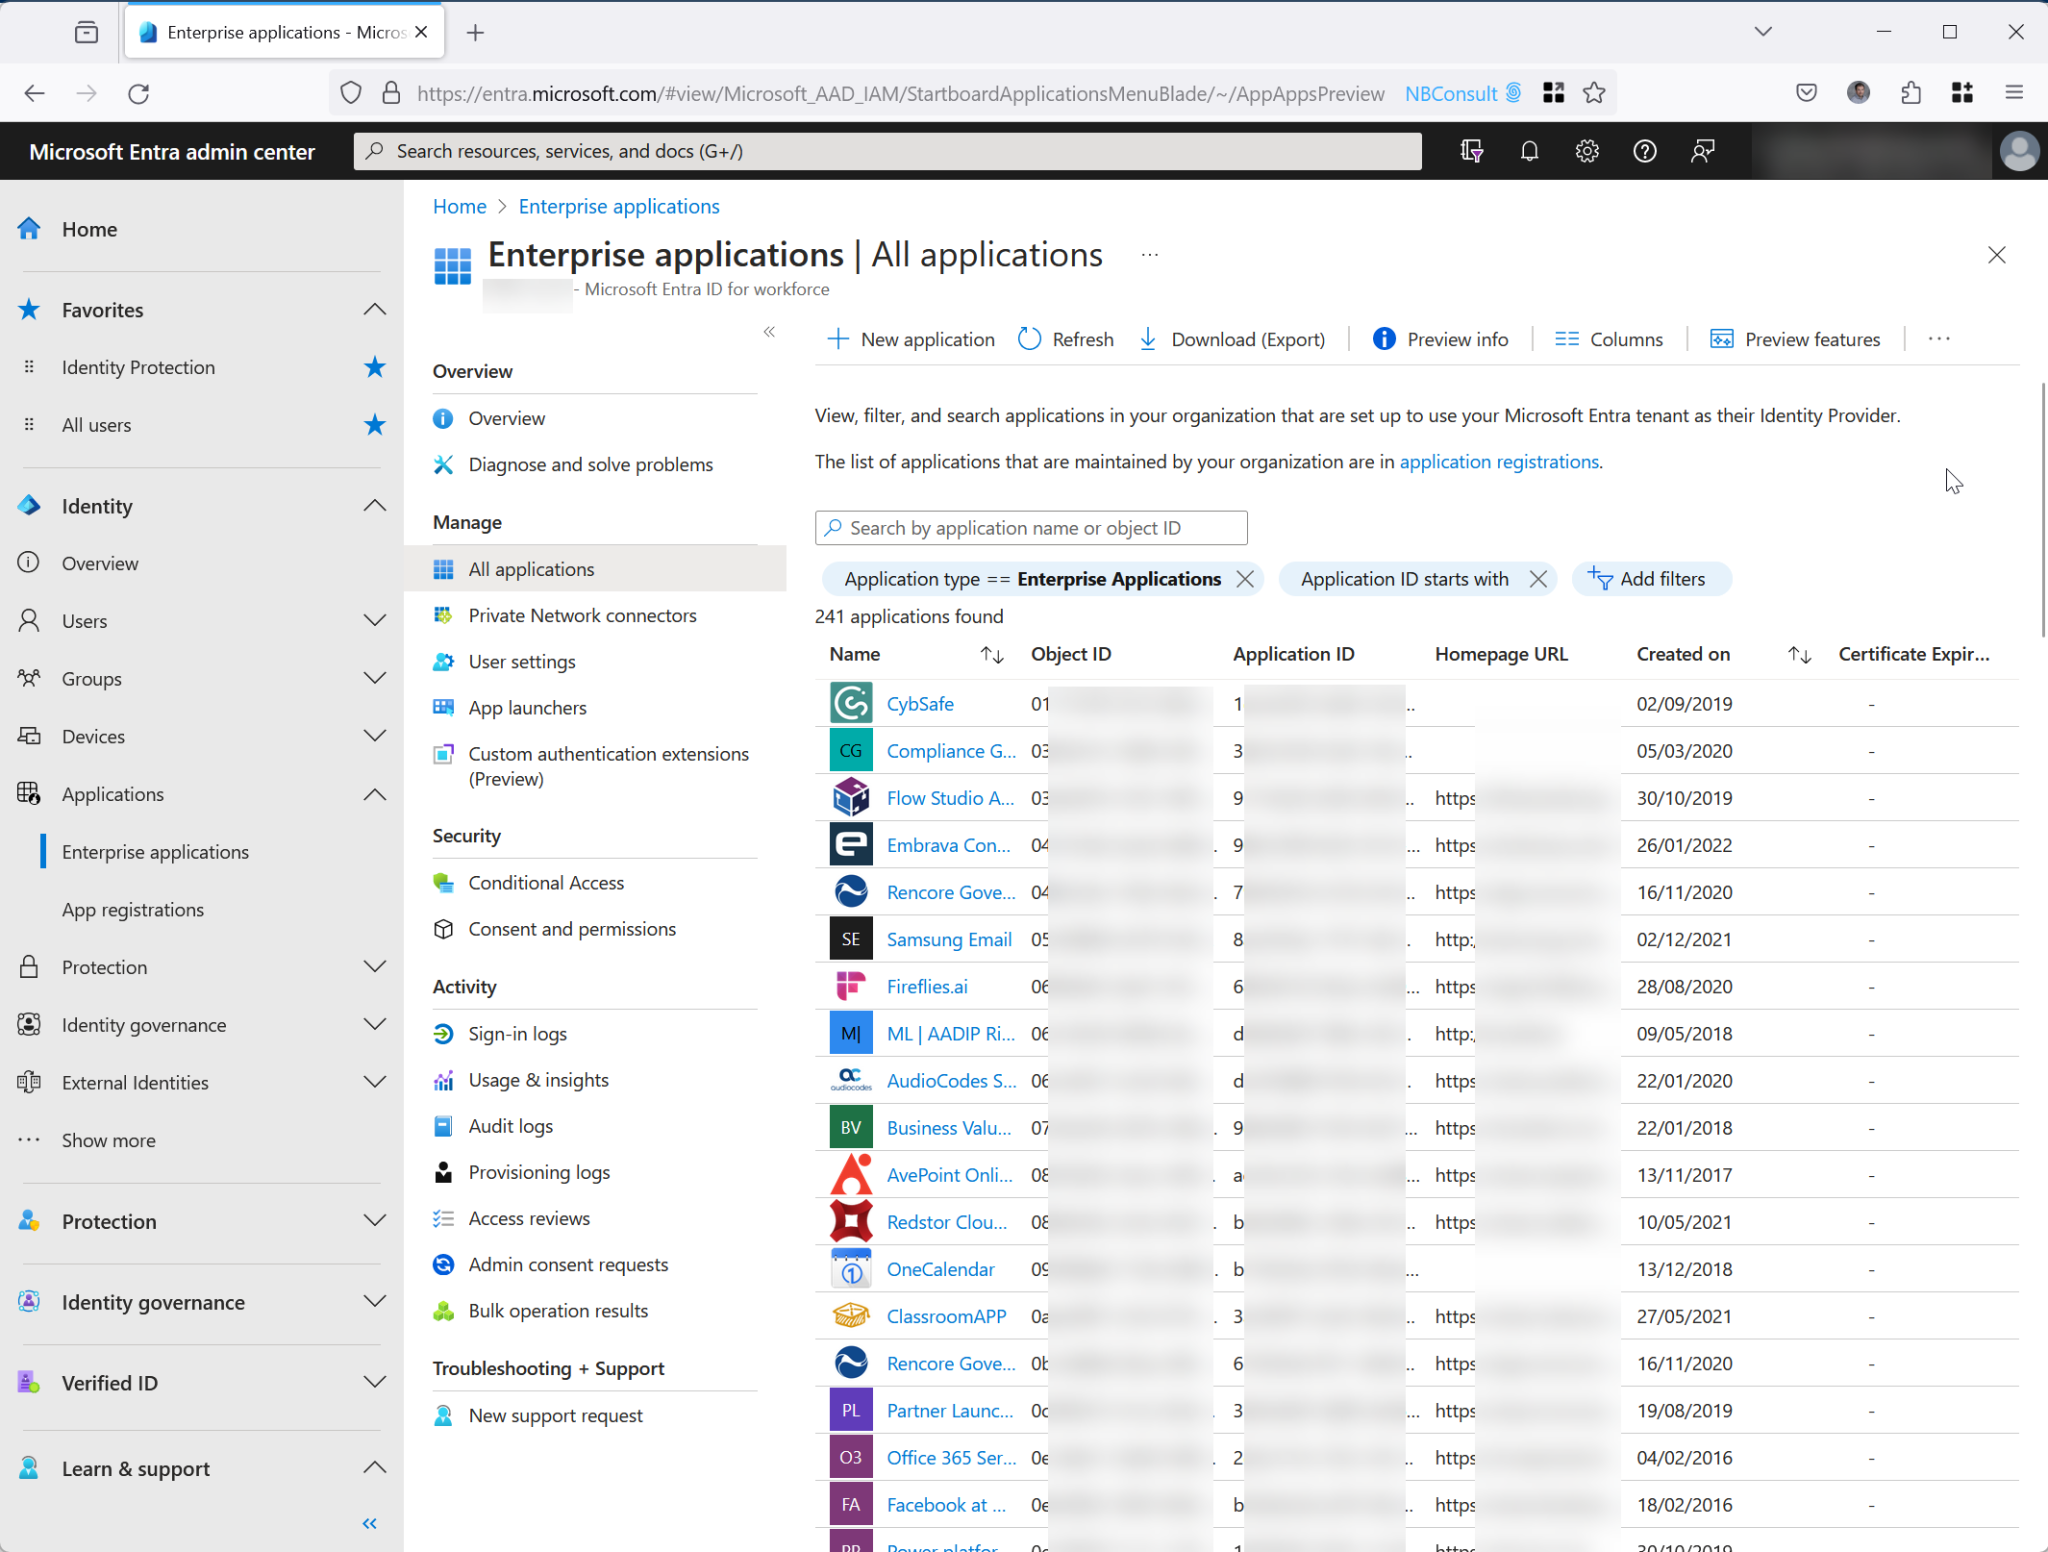The height and width of the screenshot is (1552, 2048).
Task: Open Audit logs under Activity
Action: coord(511,1125)
